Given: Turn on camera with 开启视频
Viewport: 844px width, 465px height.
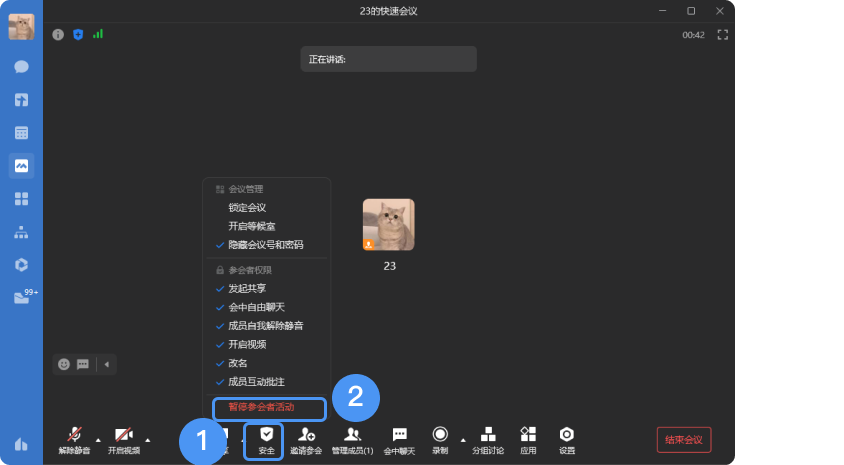Looking at the screenshot, I should [123, 435].
